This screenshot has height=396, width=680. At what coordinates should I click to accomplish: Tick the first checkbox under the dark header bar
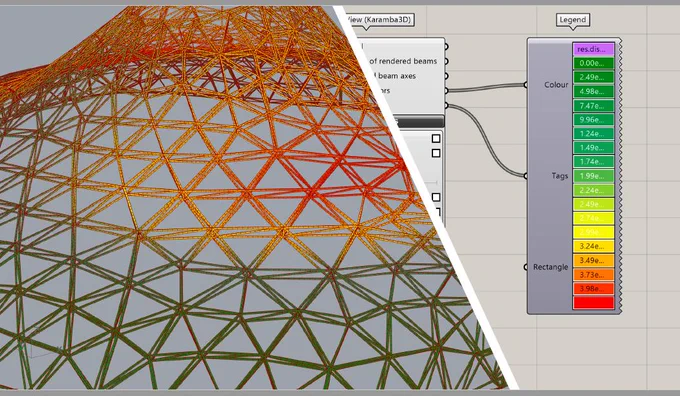tap(436, 138)
